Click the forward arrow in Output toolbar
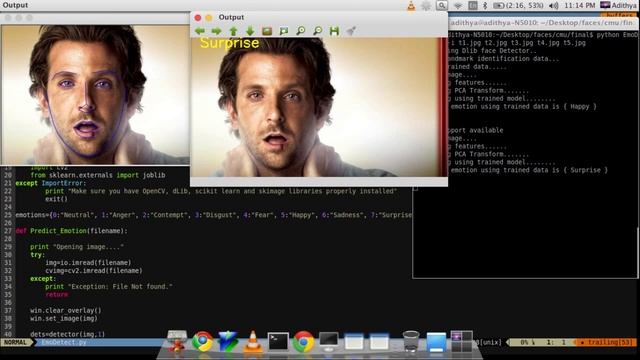Image resolution: width=640 pixels, height=360 pixels. pyautogui.click(x=216, y=31)
